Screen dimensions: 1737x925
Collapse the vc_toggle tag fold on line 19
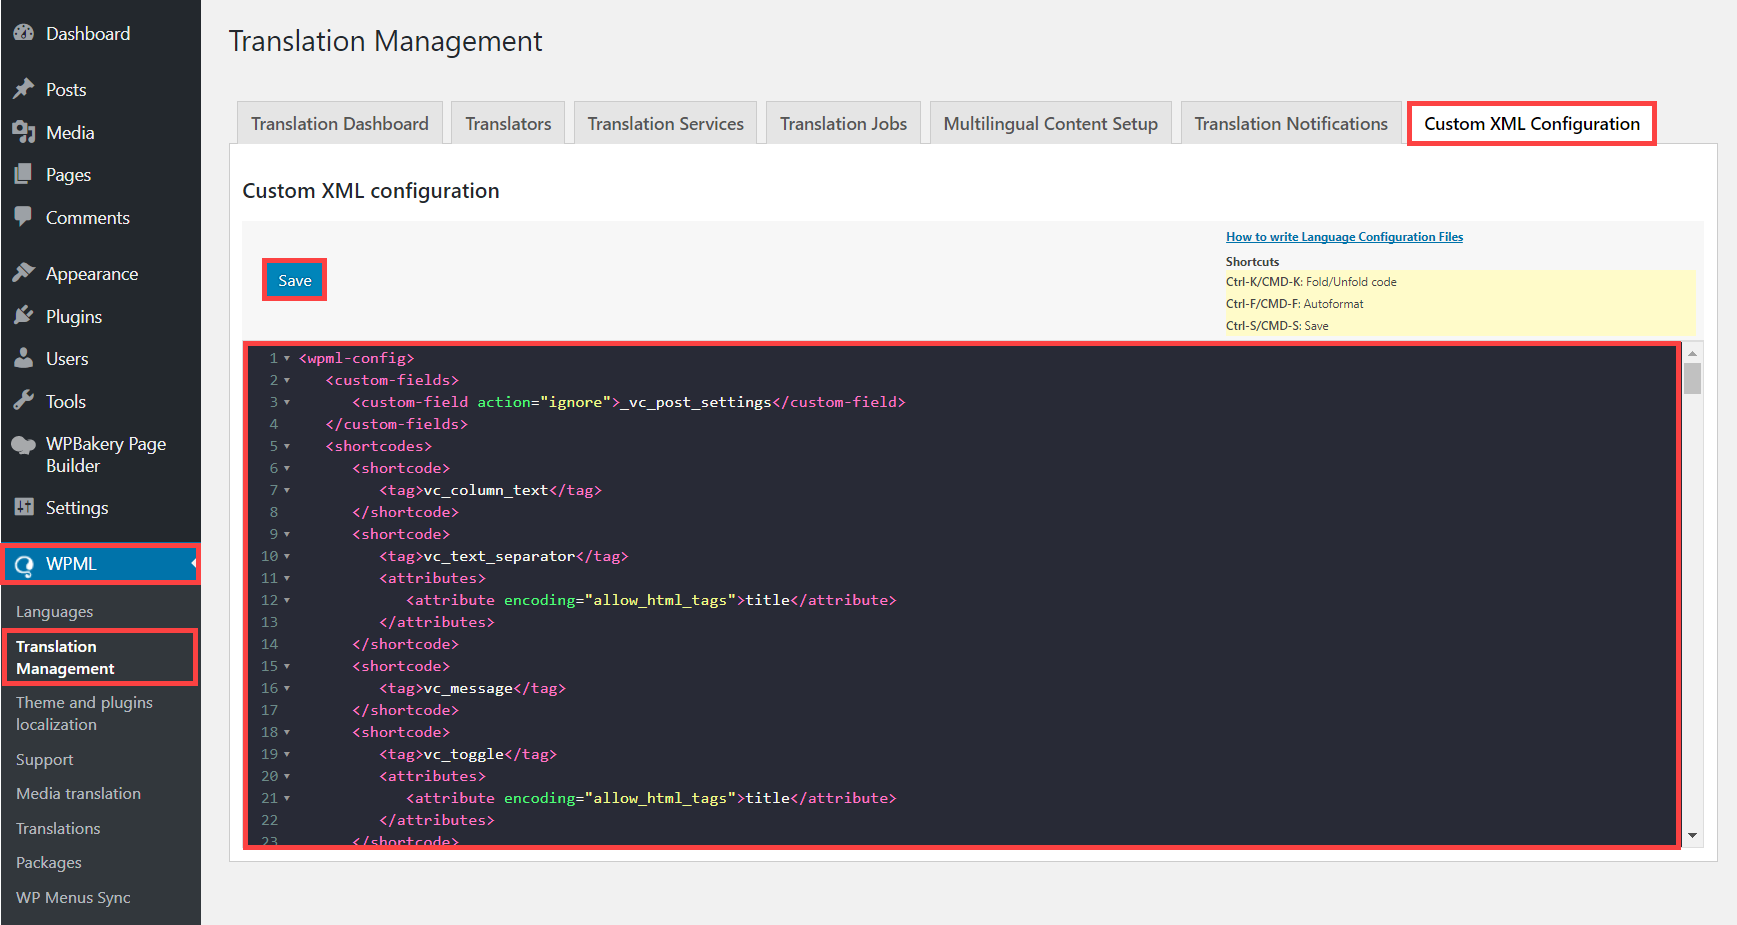coord(287,754)
